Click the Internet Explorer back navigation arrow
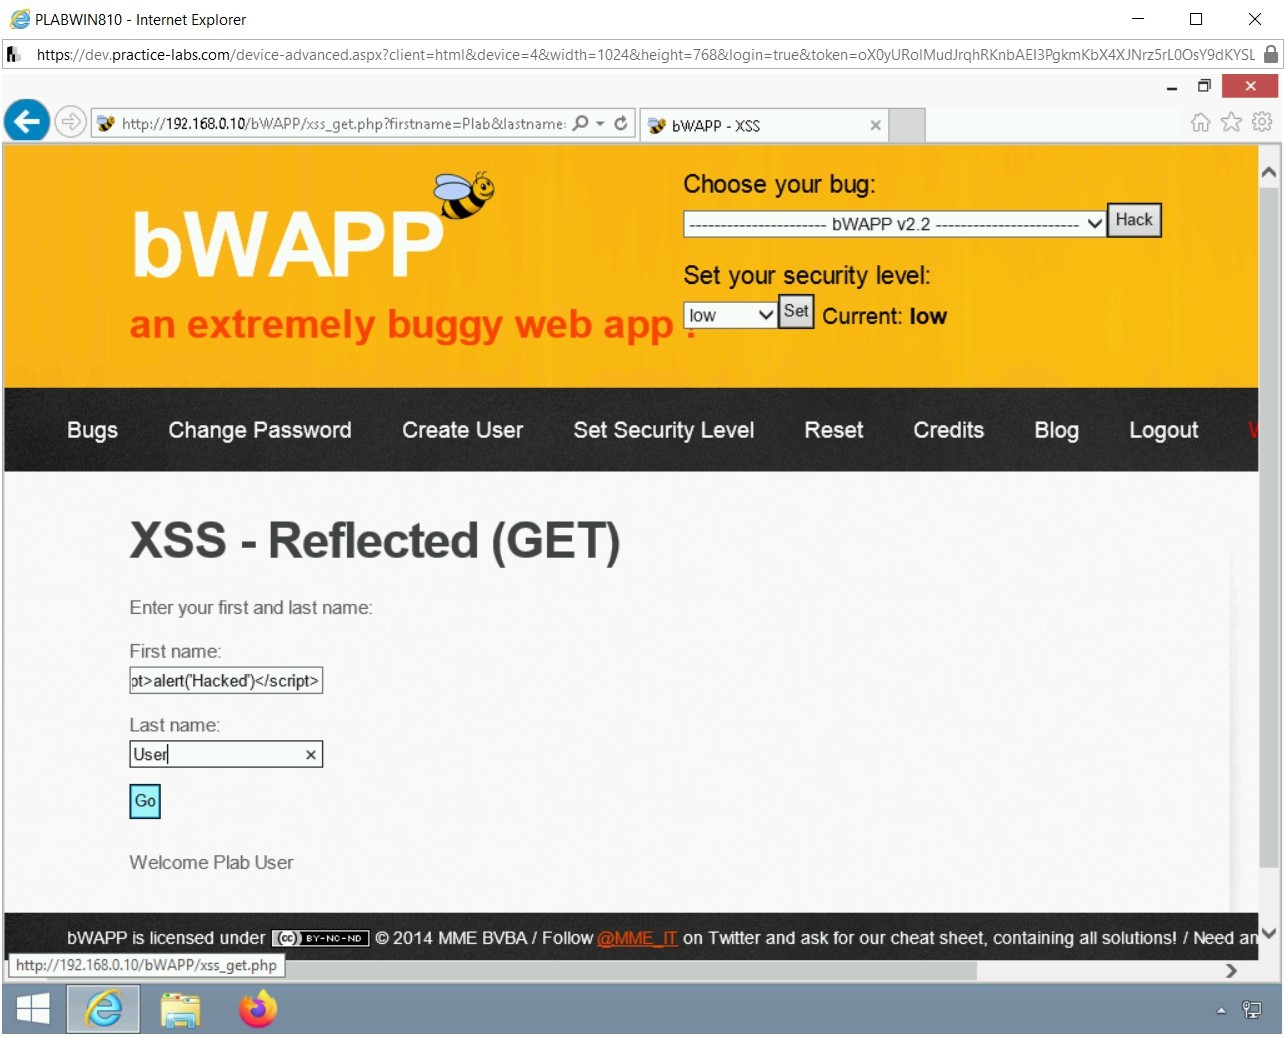Screen dimensions: 1286x1038 point(26,121)
